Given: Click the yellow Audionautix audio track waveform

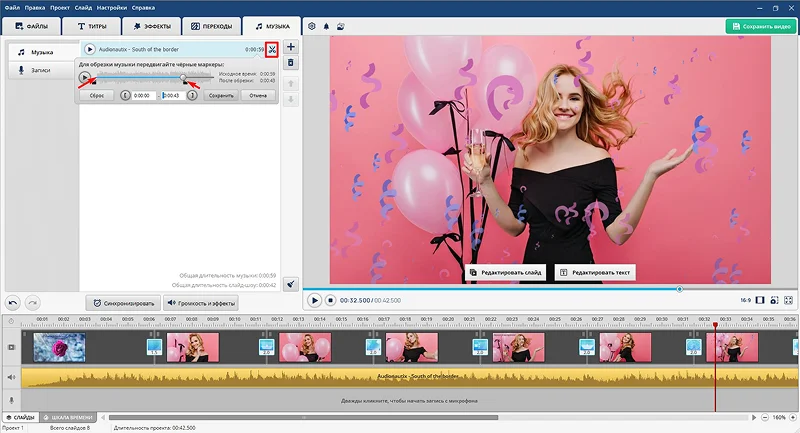Looking at the screenshot, I should tap(410, 377).
